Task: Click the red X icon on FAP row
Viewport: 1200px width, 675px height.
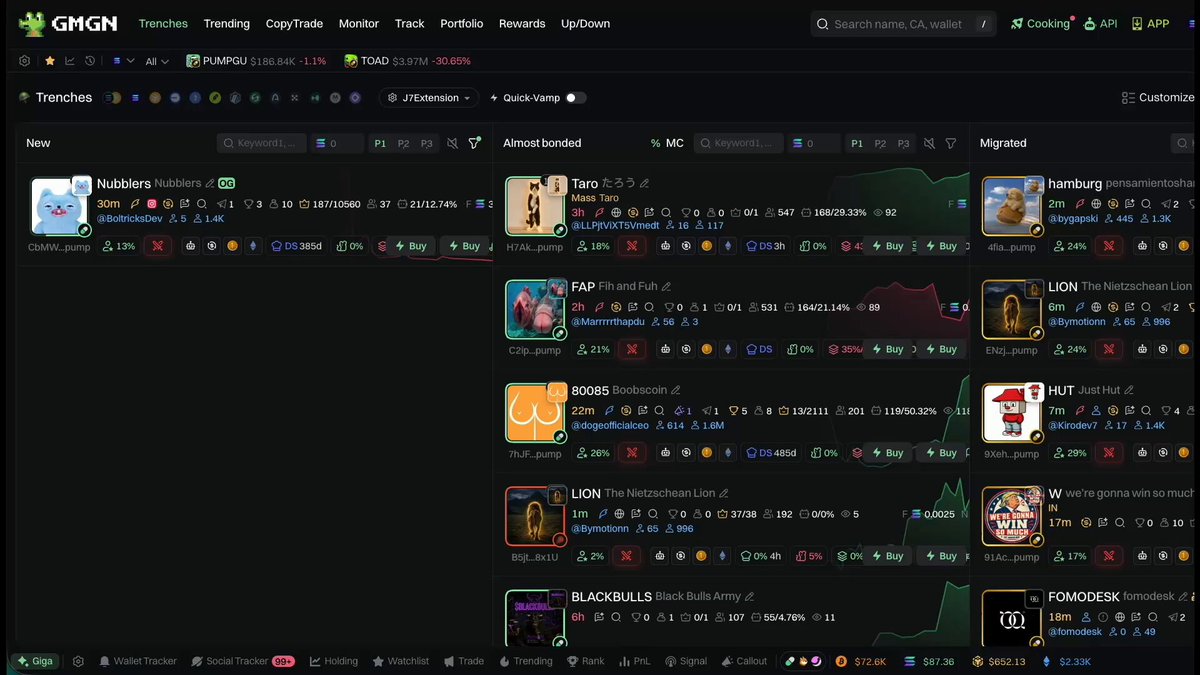Action: [631, 349]
